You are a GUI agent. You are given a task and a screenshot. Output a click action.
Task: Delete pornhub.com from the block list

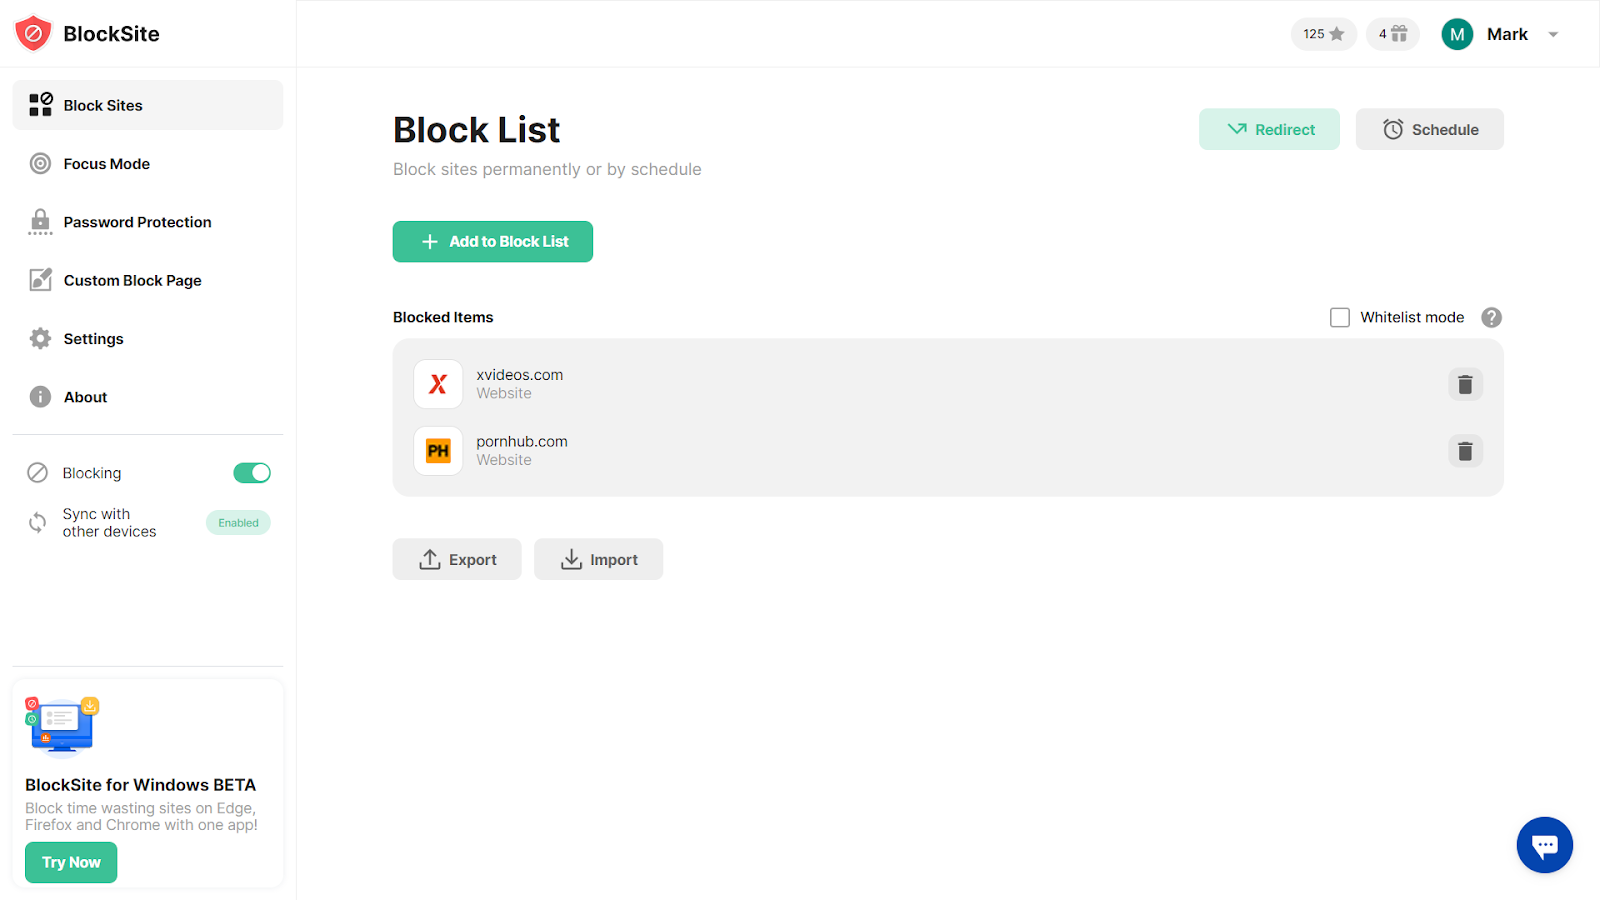[x=1465, y=451]
